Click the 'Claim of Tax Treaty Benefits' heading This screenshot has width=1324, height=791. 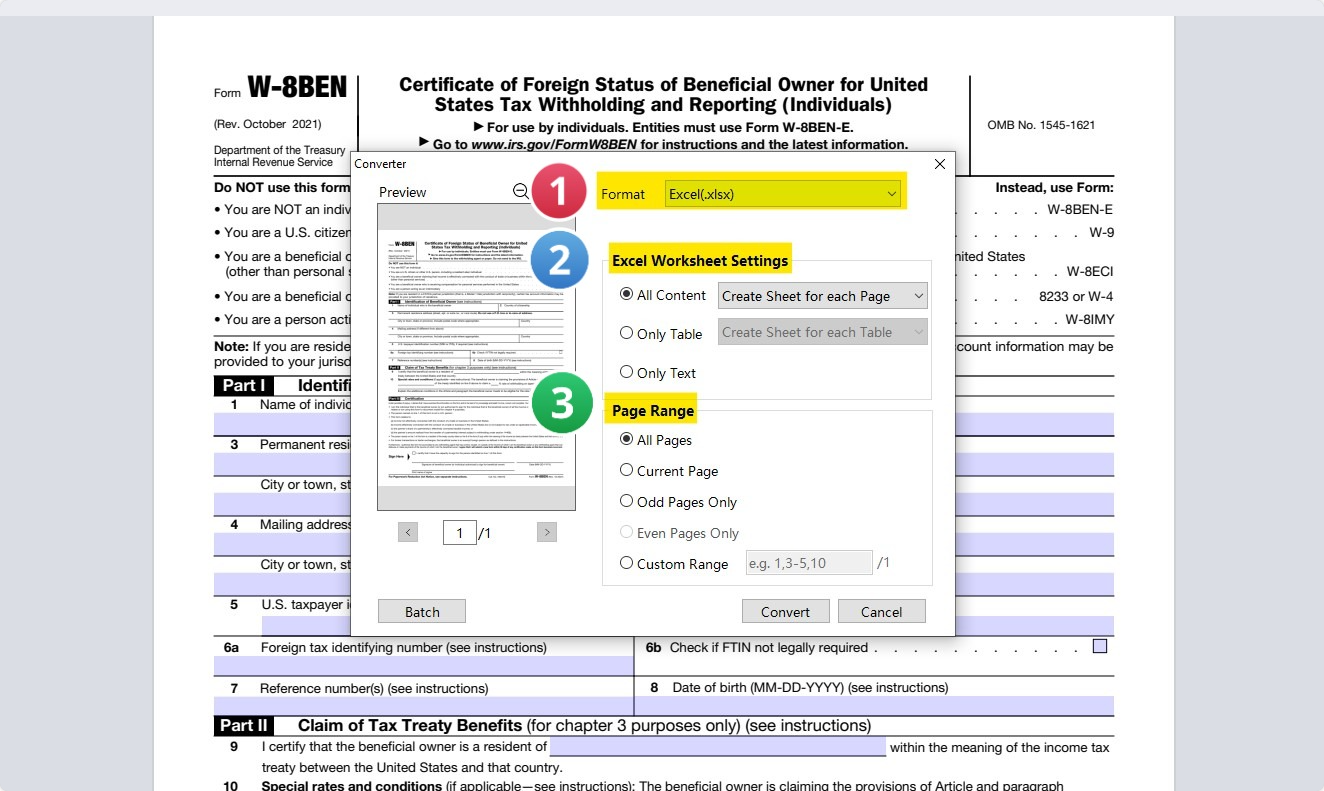tap(410, 725)
